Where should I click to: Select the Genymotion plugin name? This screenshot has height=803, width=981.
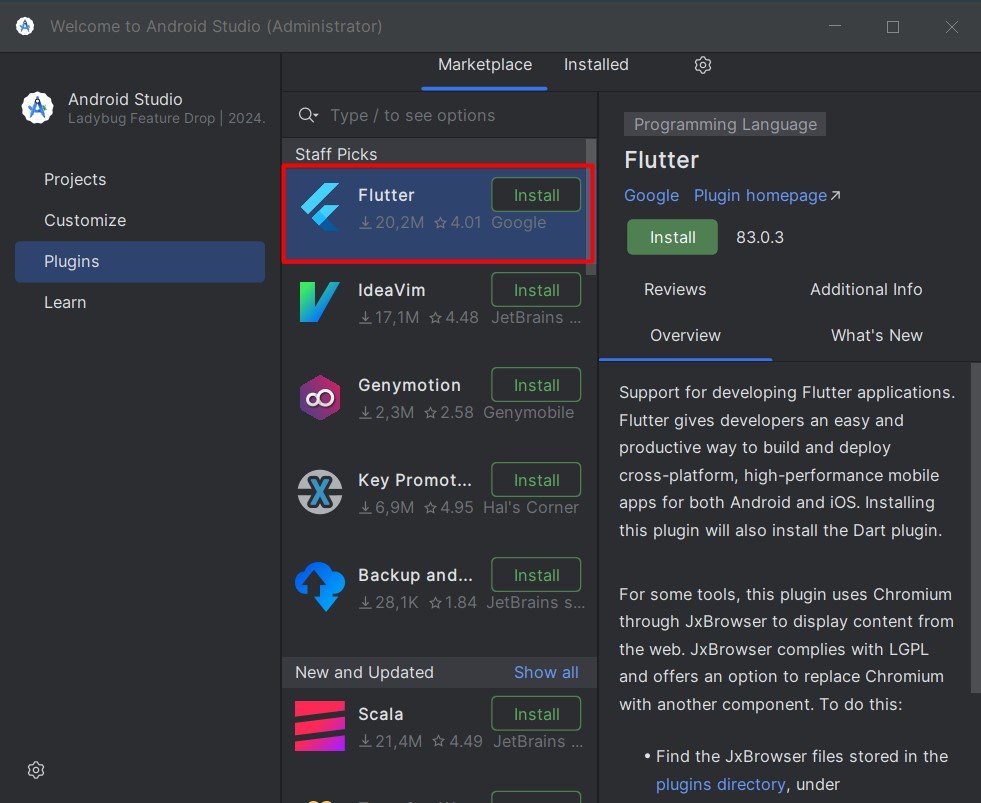pyautogui.click(x=409, y=385)
